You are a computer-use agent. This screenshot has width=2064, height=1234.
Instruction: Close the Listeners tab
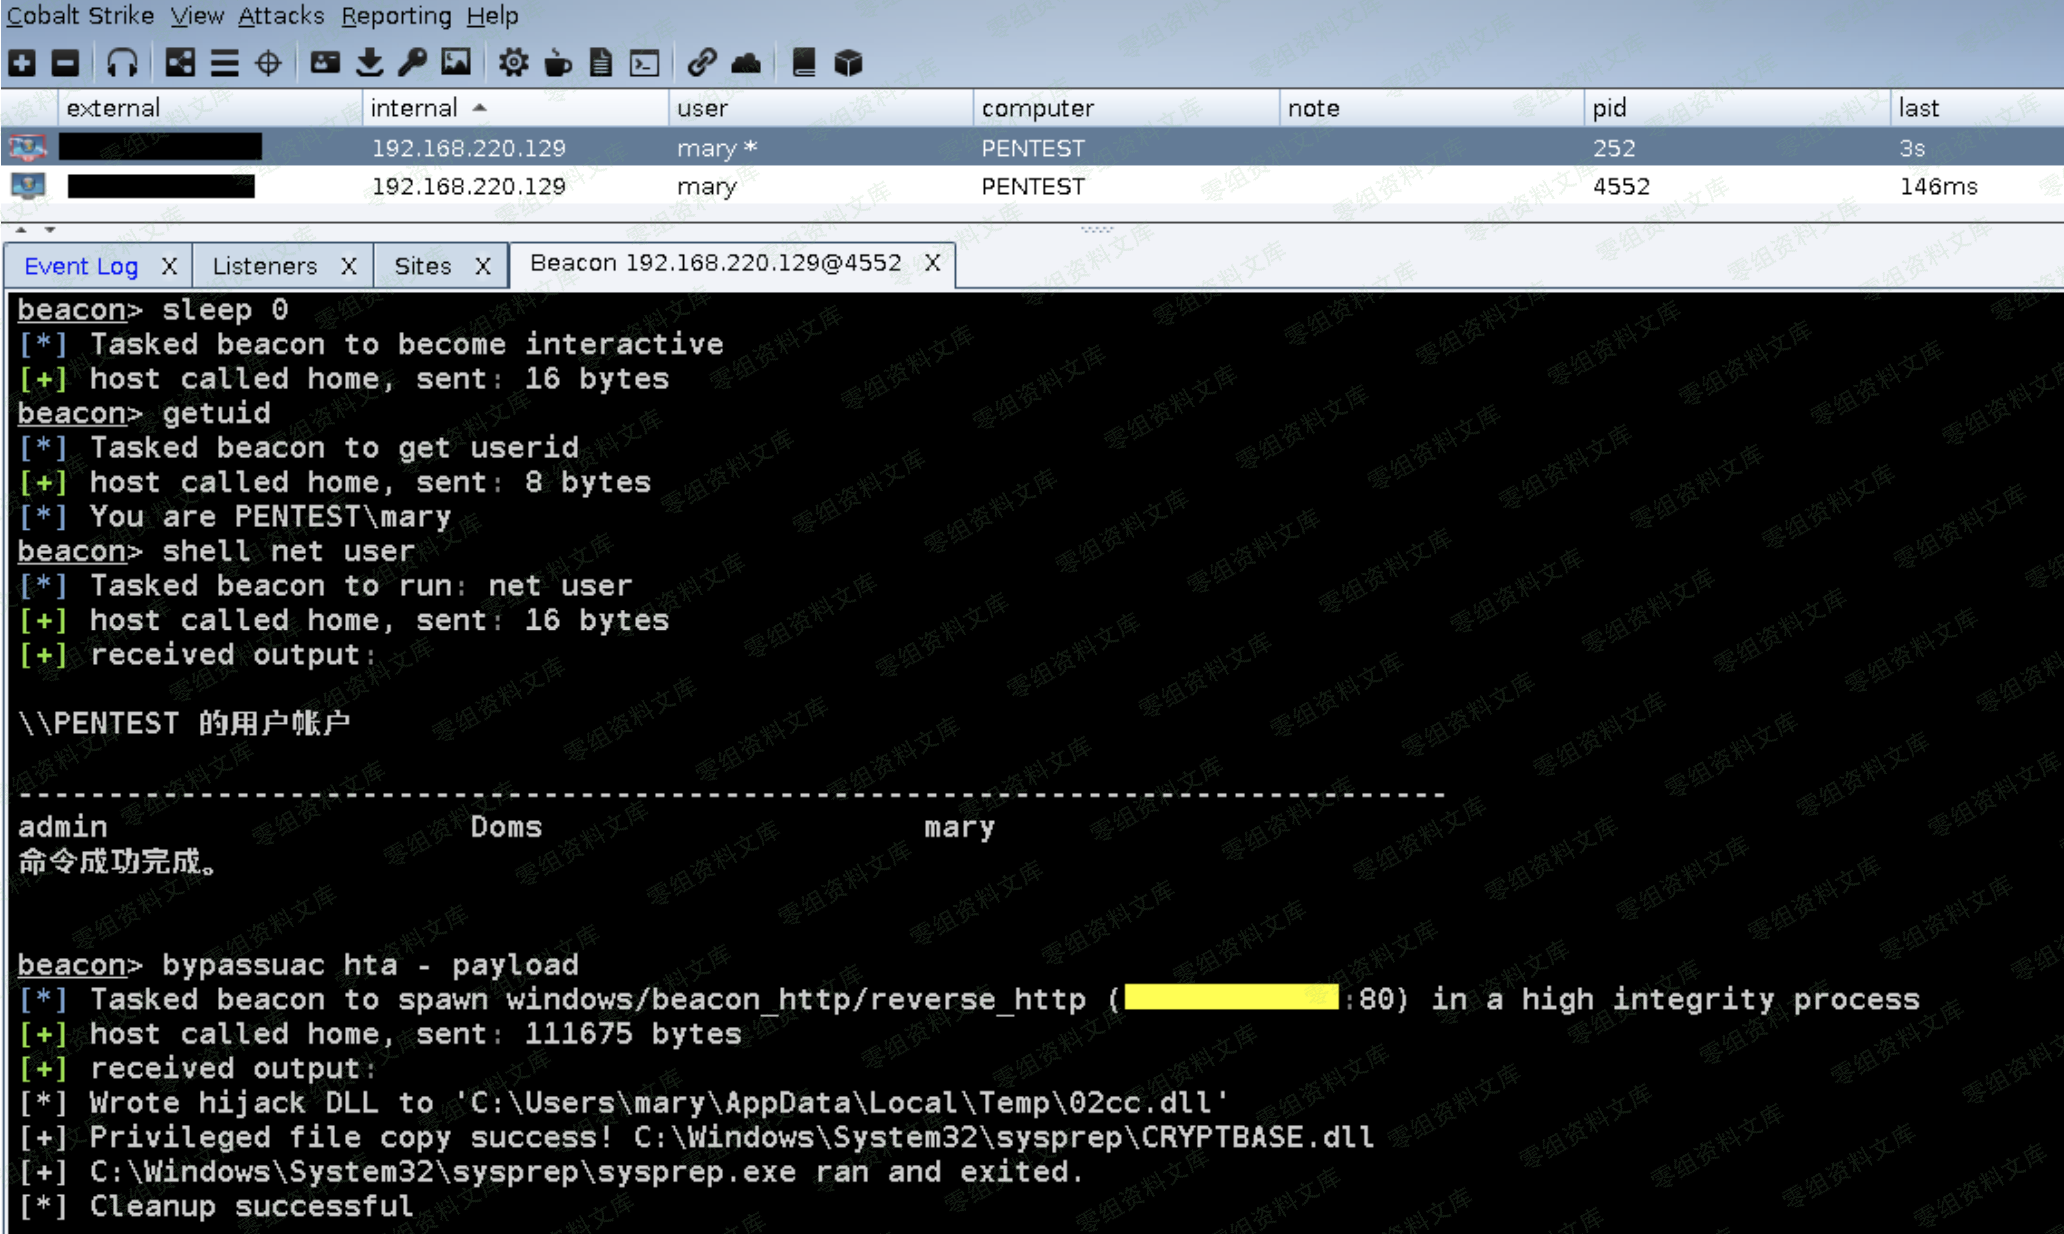[x=349, y=266]
